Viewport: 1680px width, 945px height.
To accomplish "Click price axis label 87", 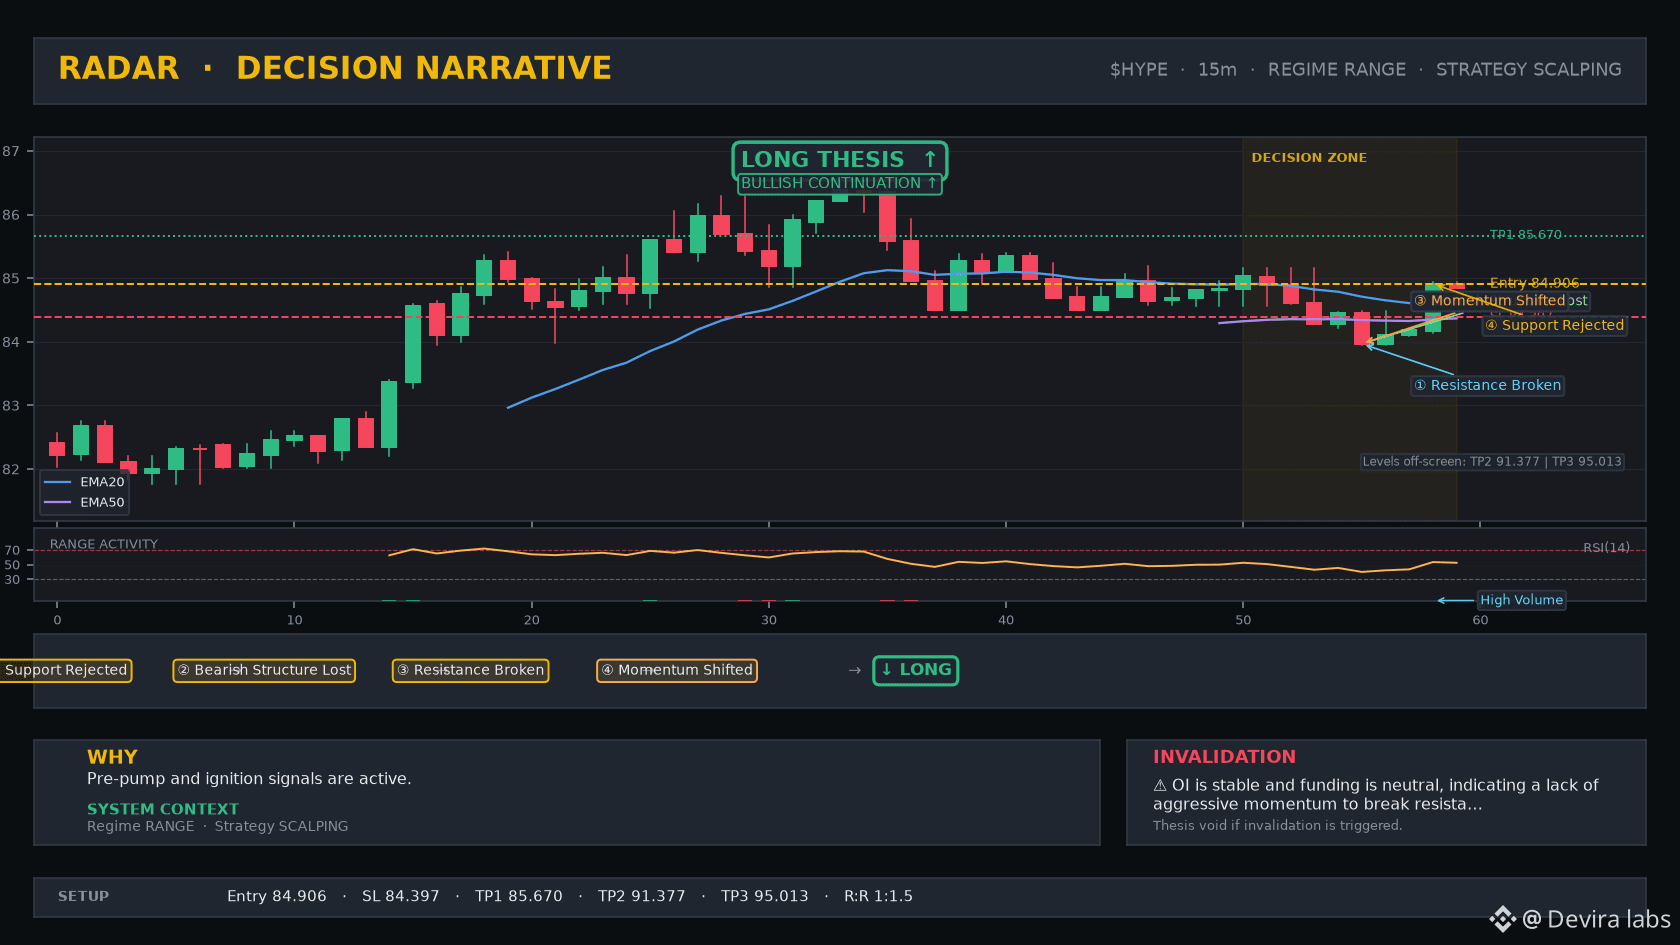I will pyautogui.click(x=11, y=151).
